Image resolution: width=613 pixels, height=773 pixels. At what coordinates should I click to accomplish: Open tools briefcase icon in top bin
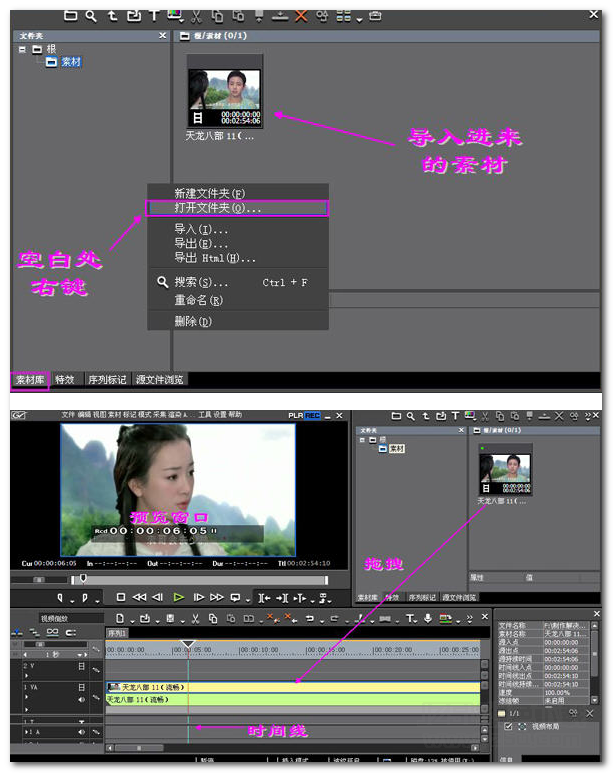(x=375, y=16)
